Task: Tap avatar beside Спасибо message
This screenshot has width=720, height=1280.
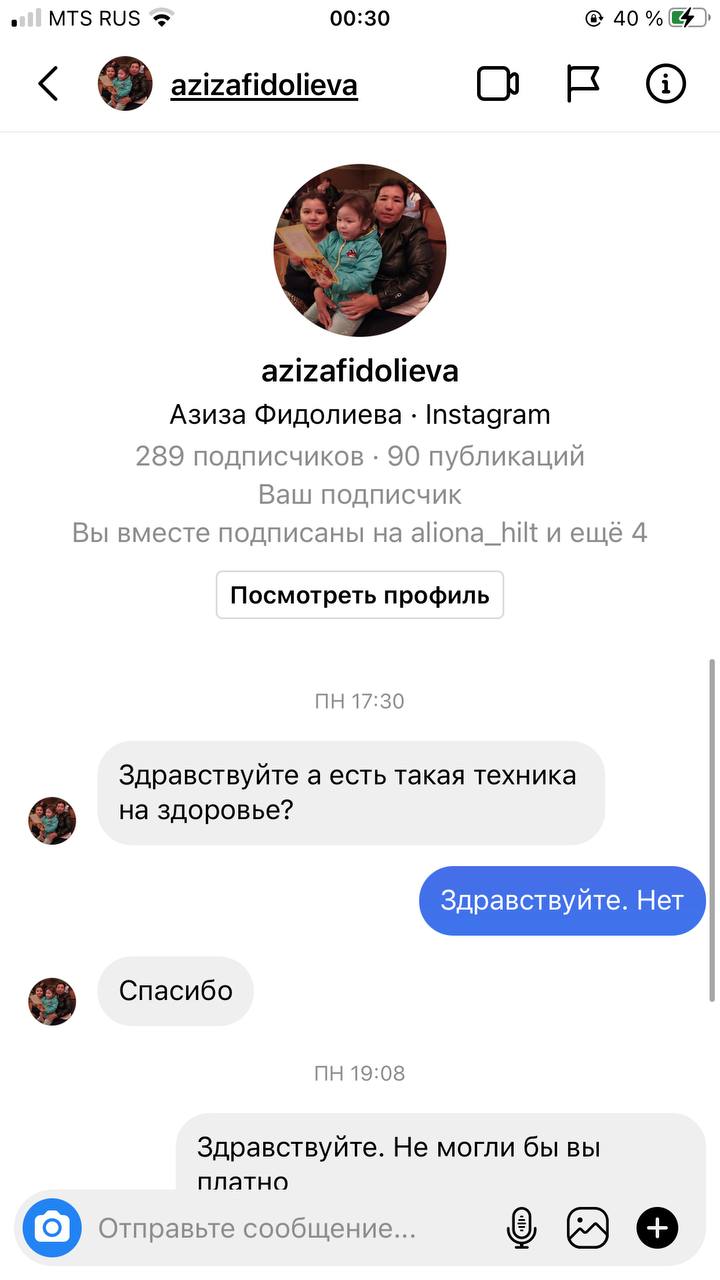Action: tap(52, 1002)
